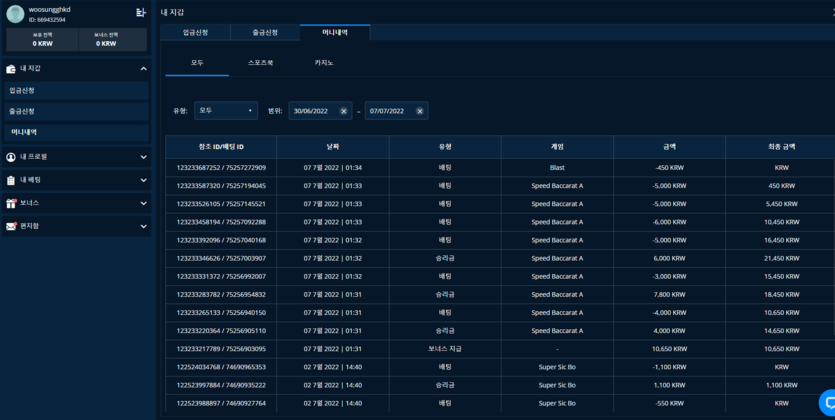The image size is (835, 420).
Task: Select the 모두 category tab
Action: click(x=197, y=63)
